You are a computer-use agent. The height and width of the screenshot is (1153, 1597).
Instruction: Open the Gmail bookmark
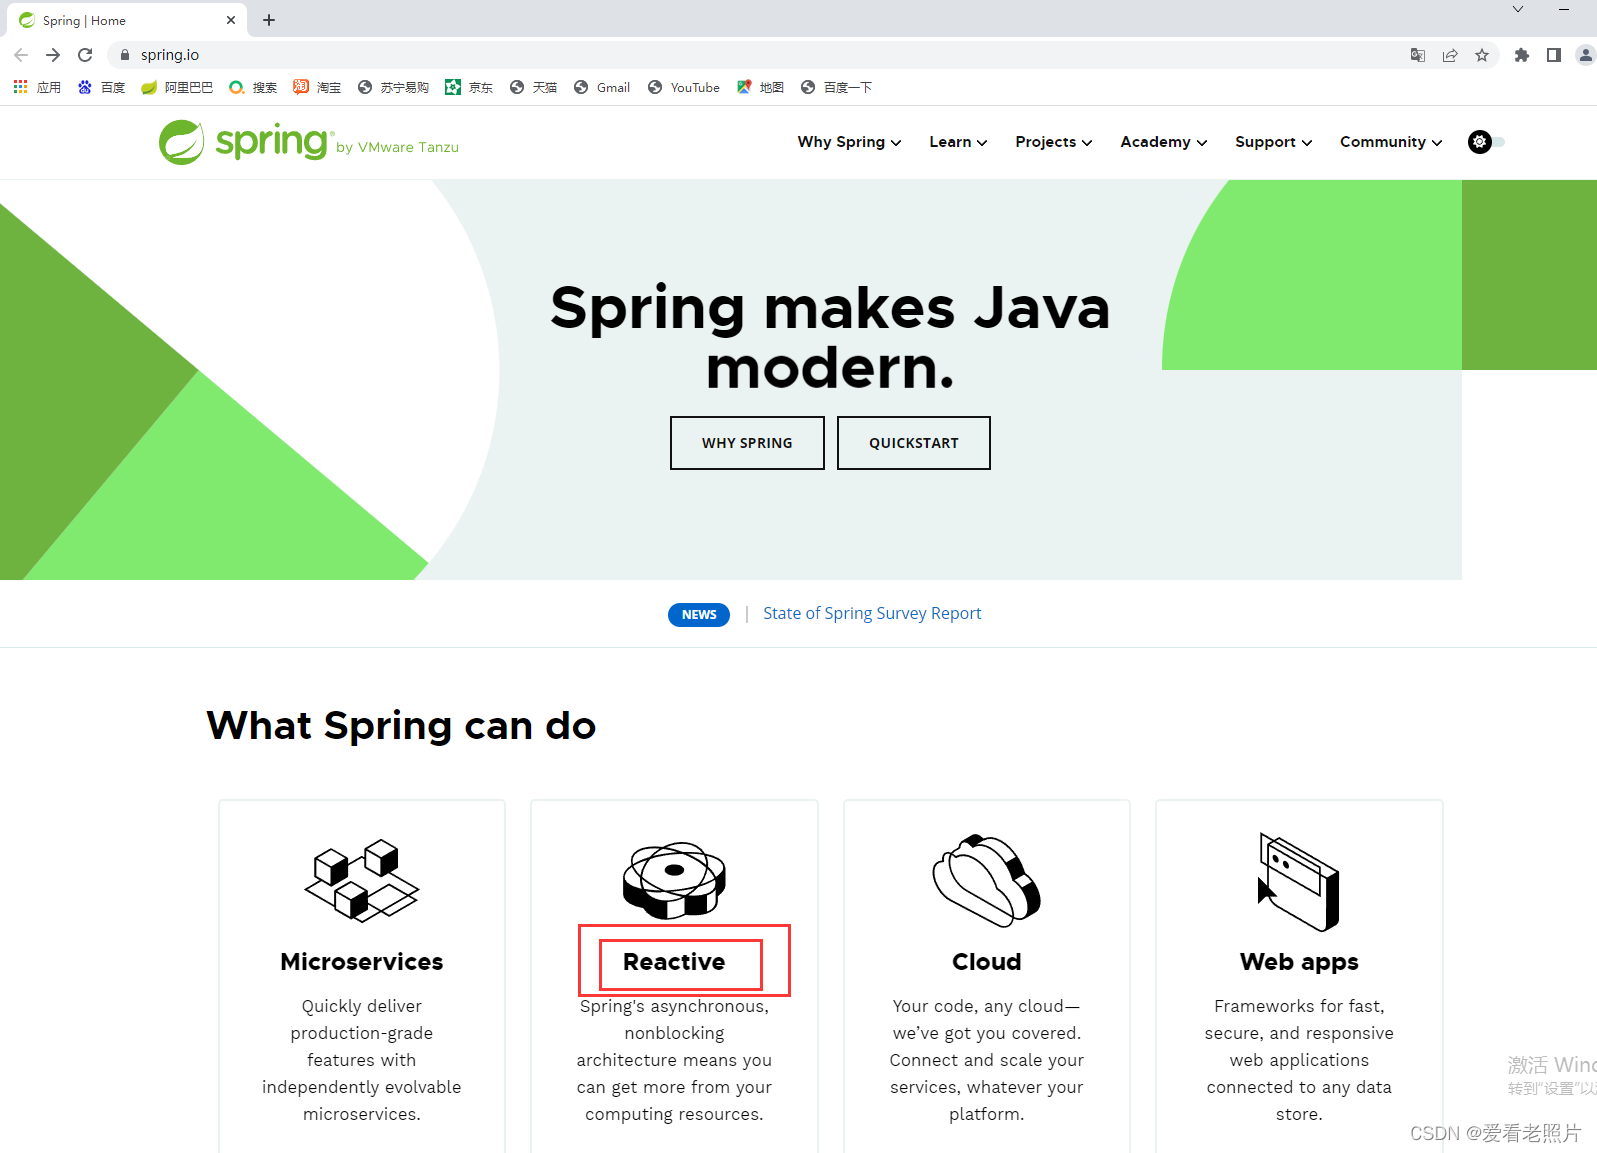coord(602,87)
